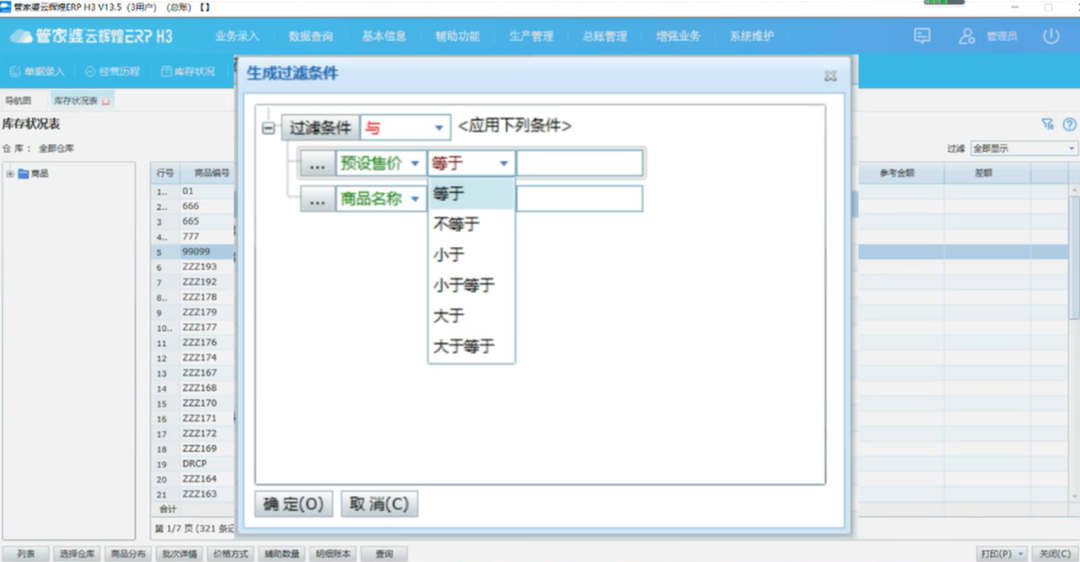Open the 等于 comparison operator dropdown
The width and height of the screenshot is (1080, 562).
tap(503, 164)
